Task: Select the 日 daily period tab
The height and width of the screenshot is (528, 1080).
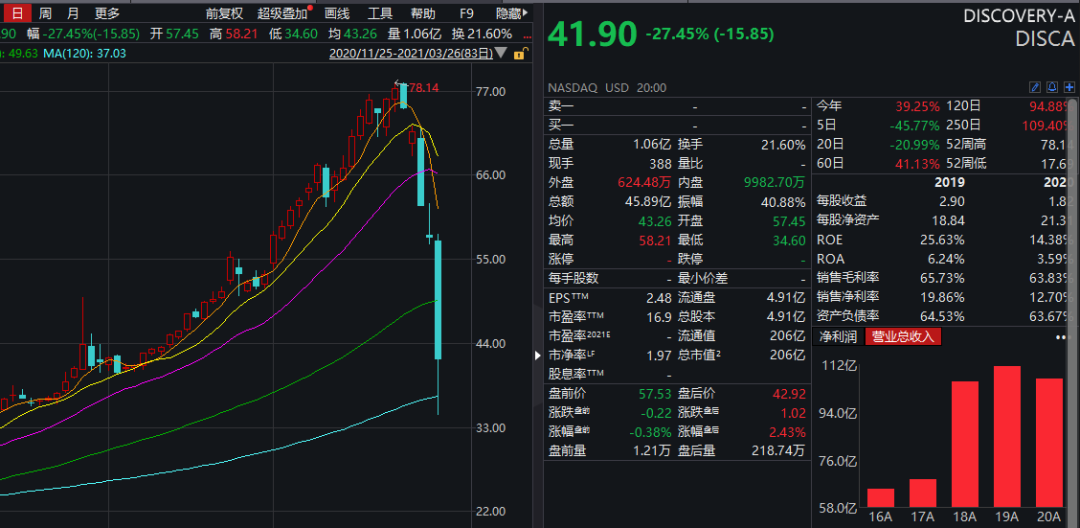Action: tap(17, 13)
